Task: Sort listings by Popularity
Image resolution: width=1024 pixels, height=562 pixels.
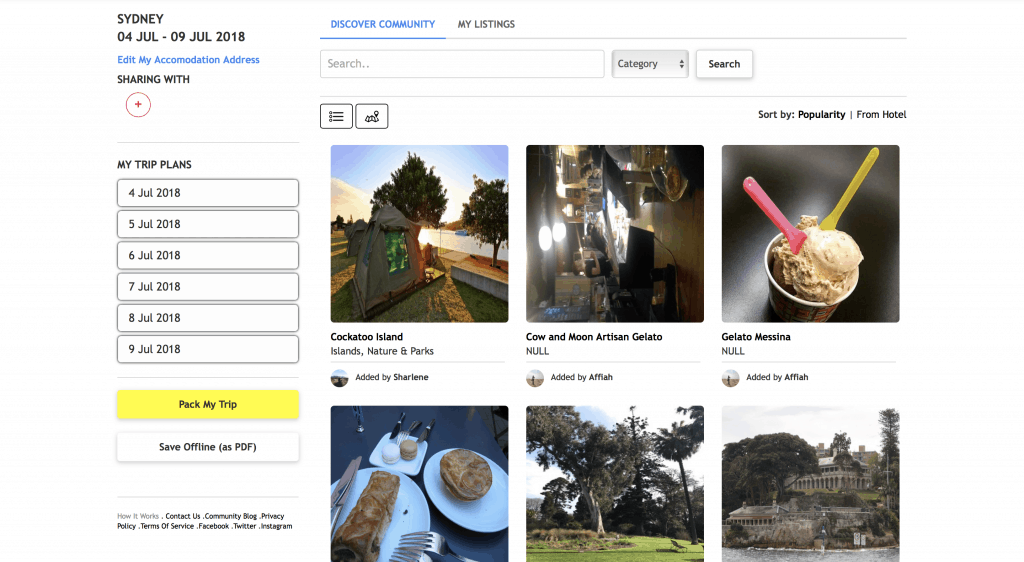Action: click(x=822, y=114)
